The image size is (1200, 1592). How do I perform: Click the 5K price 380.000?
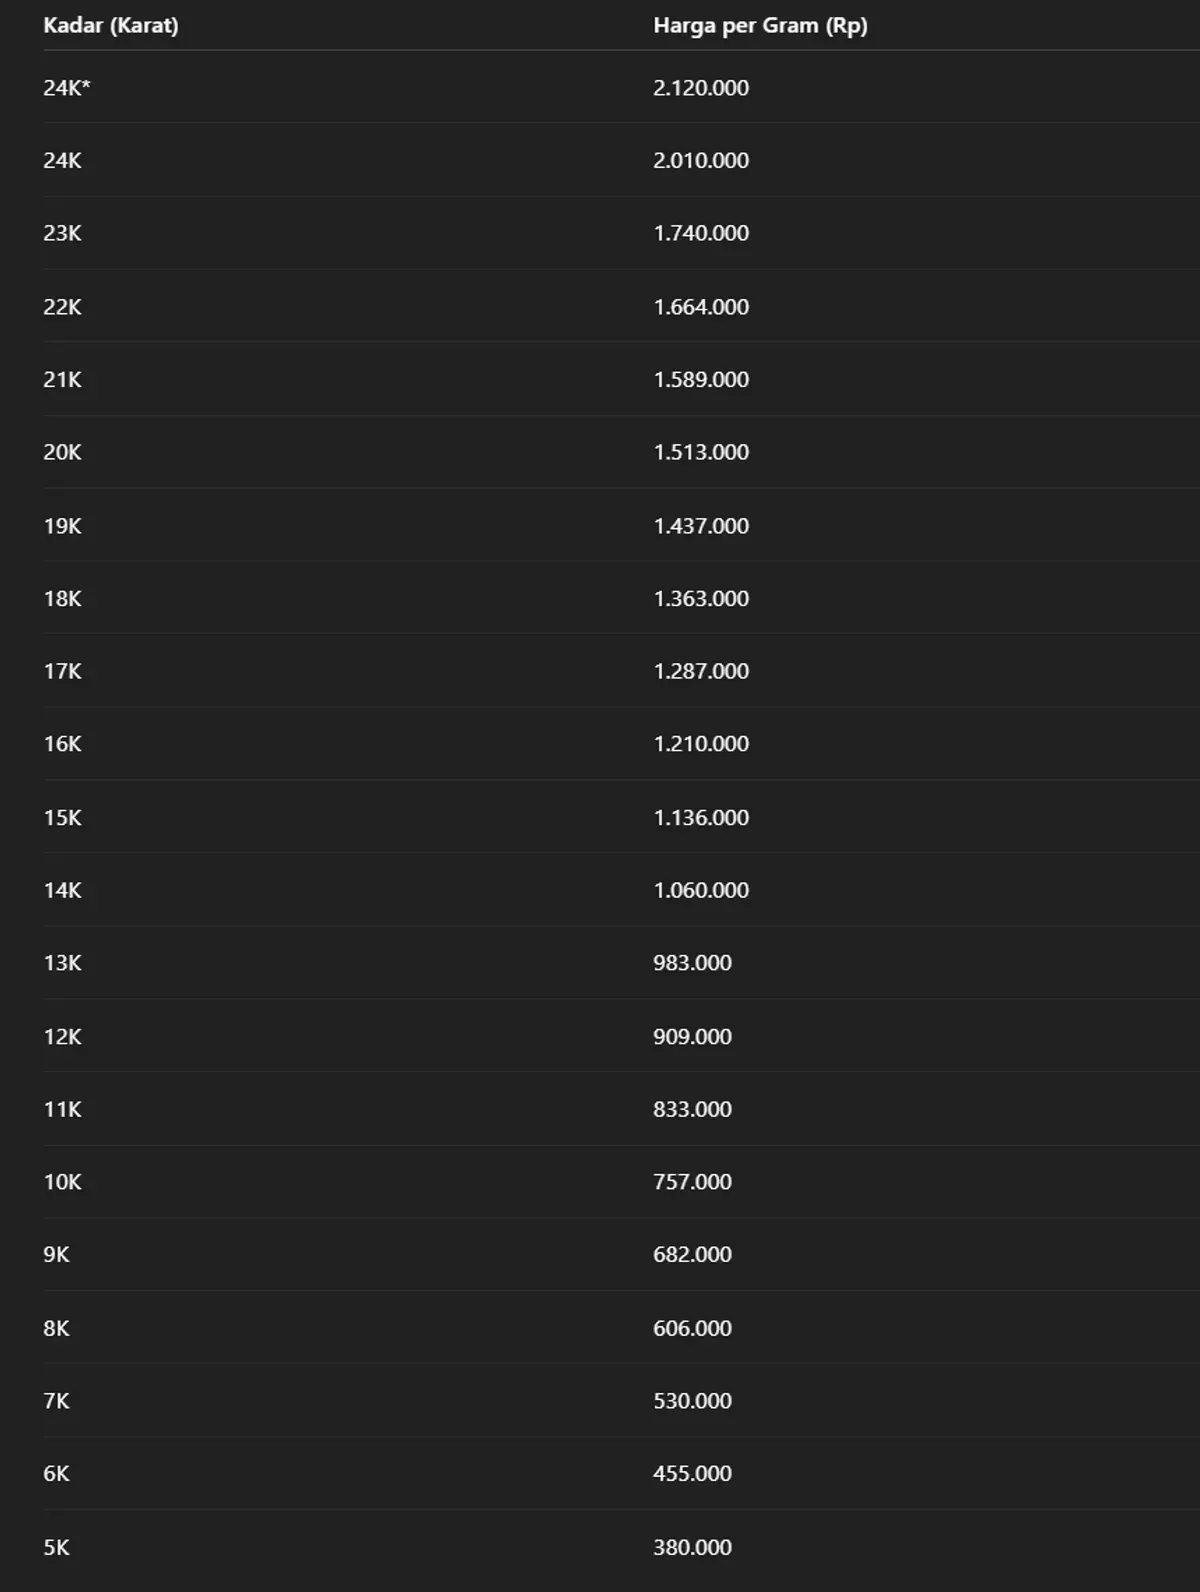click(x=692, y=1548)
